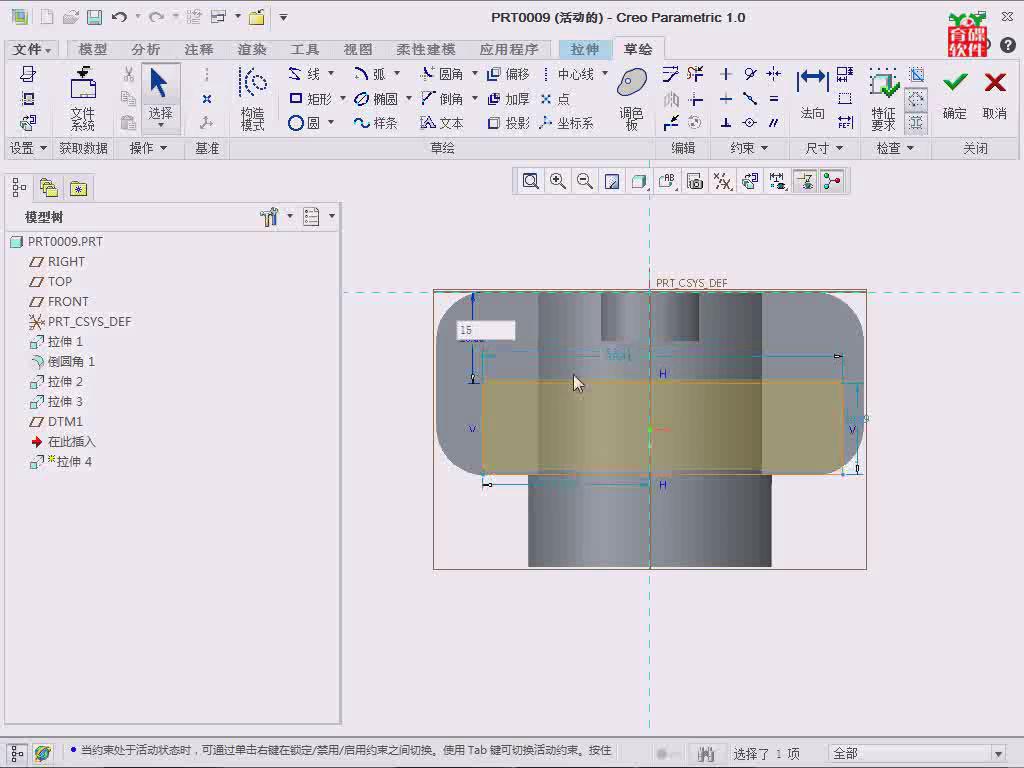Apply the coincident constraint
Viewport: 1024px width, 768px height.
750,99
